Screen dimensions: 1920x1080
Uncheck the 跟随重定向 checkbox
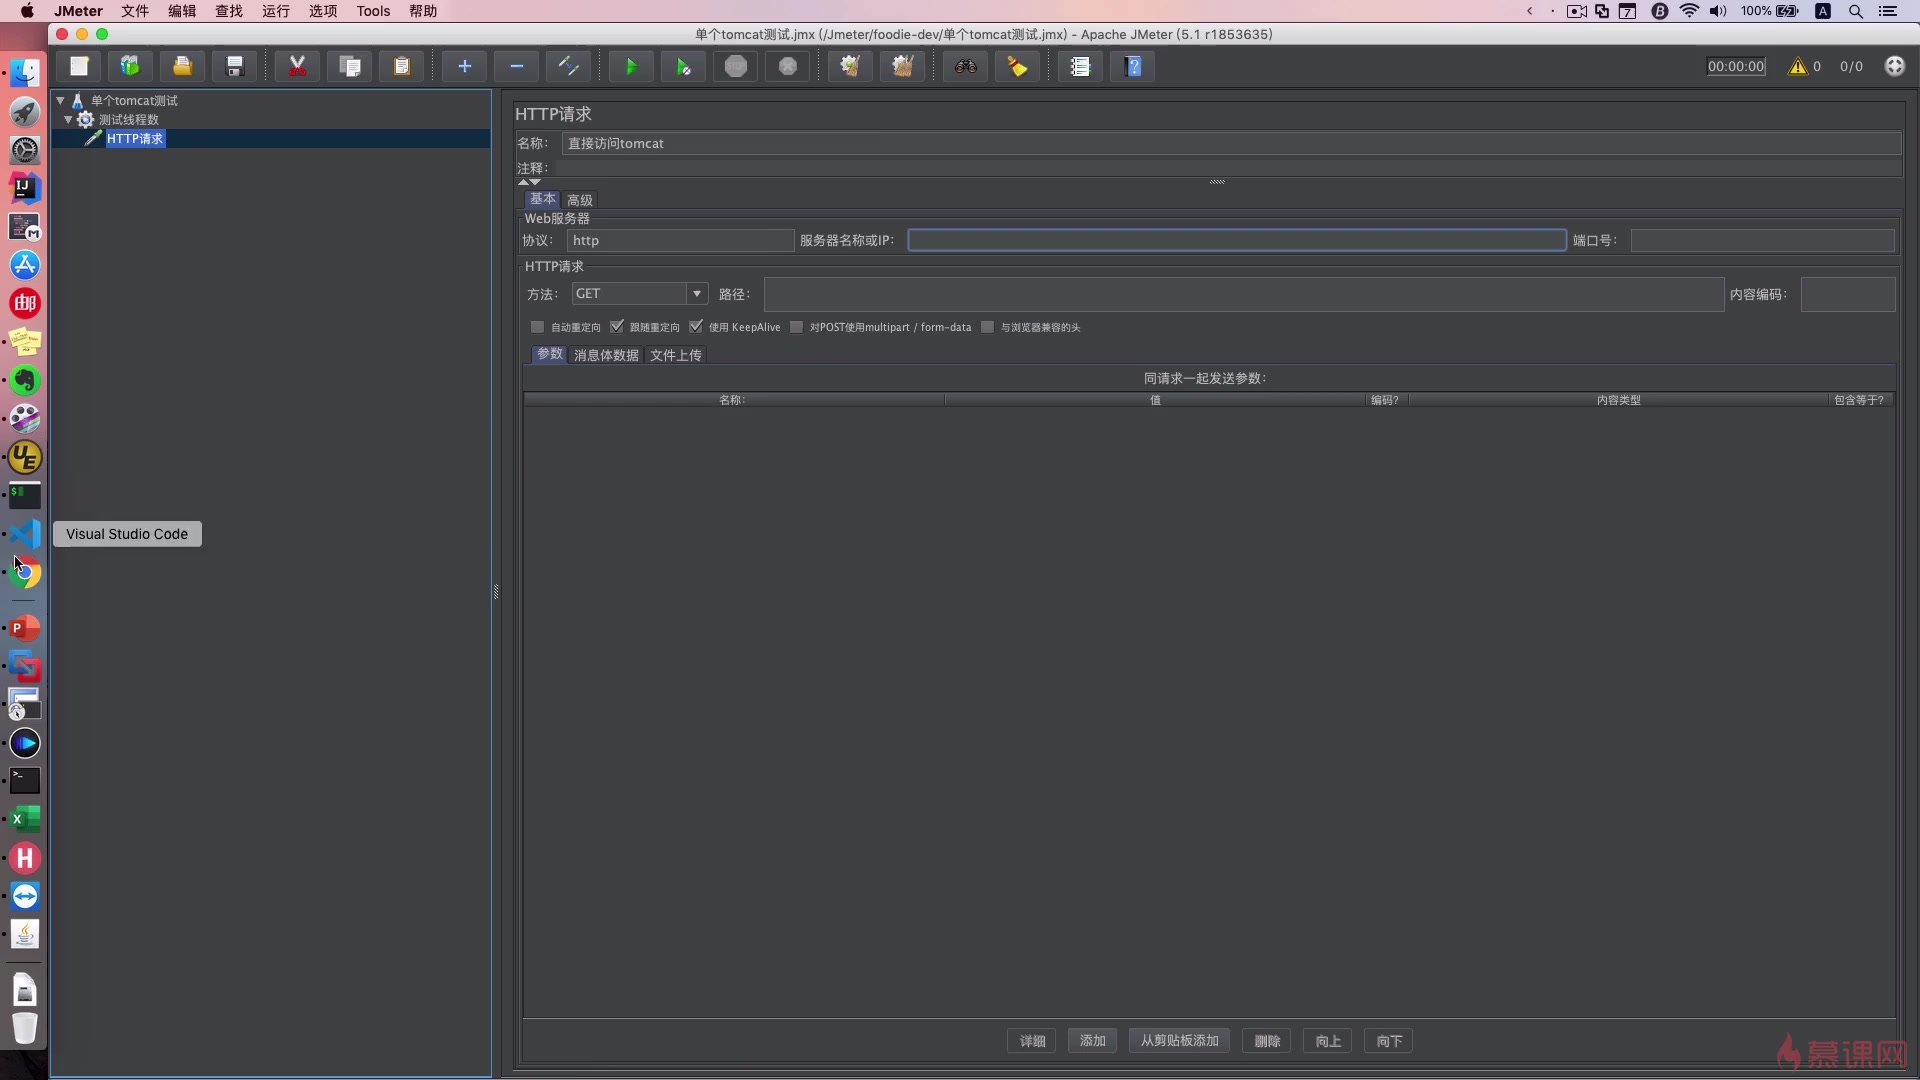tap(617, 327)
